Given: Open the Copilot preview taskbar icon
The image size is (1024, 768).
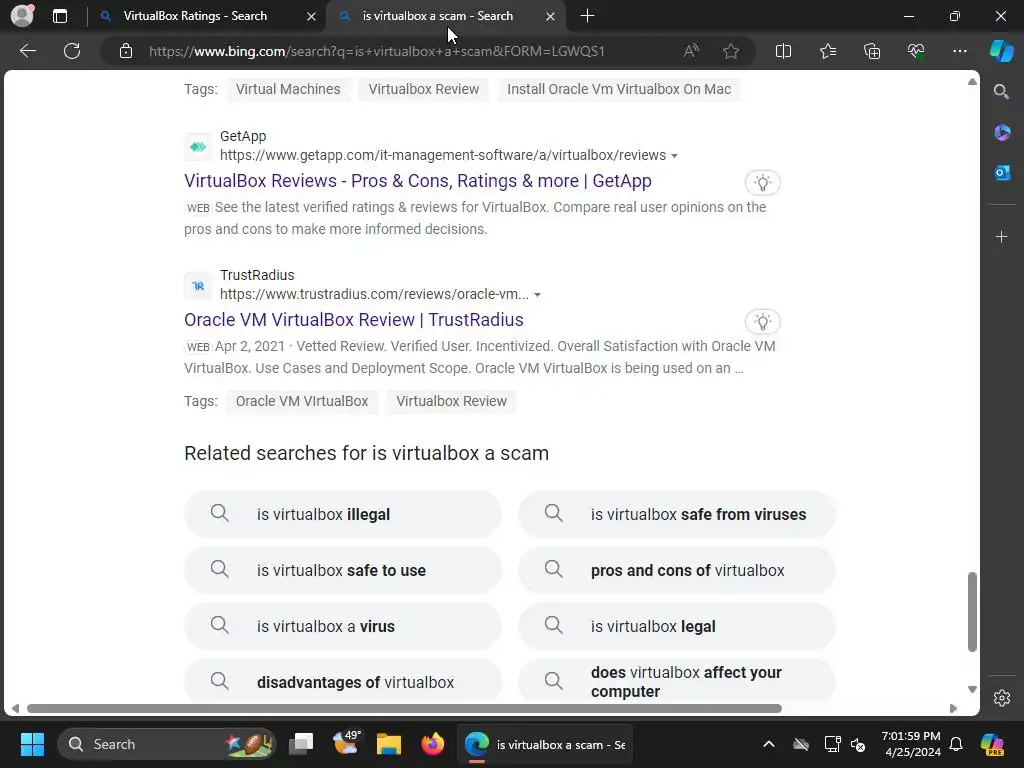Looking at the screenshot, I should point(992,744).
